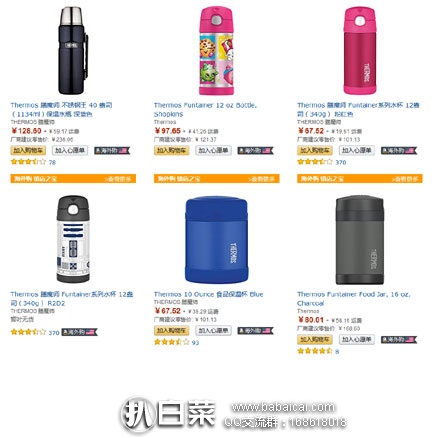438x438 pixels.
Task: Click the orange banner under pink Funtainer
Action: pos(360,179)
